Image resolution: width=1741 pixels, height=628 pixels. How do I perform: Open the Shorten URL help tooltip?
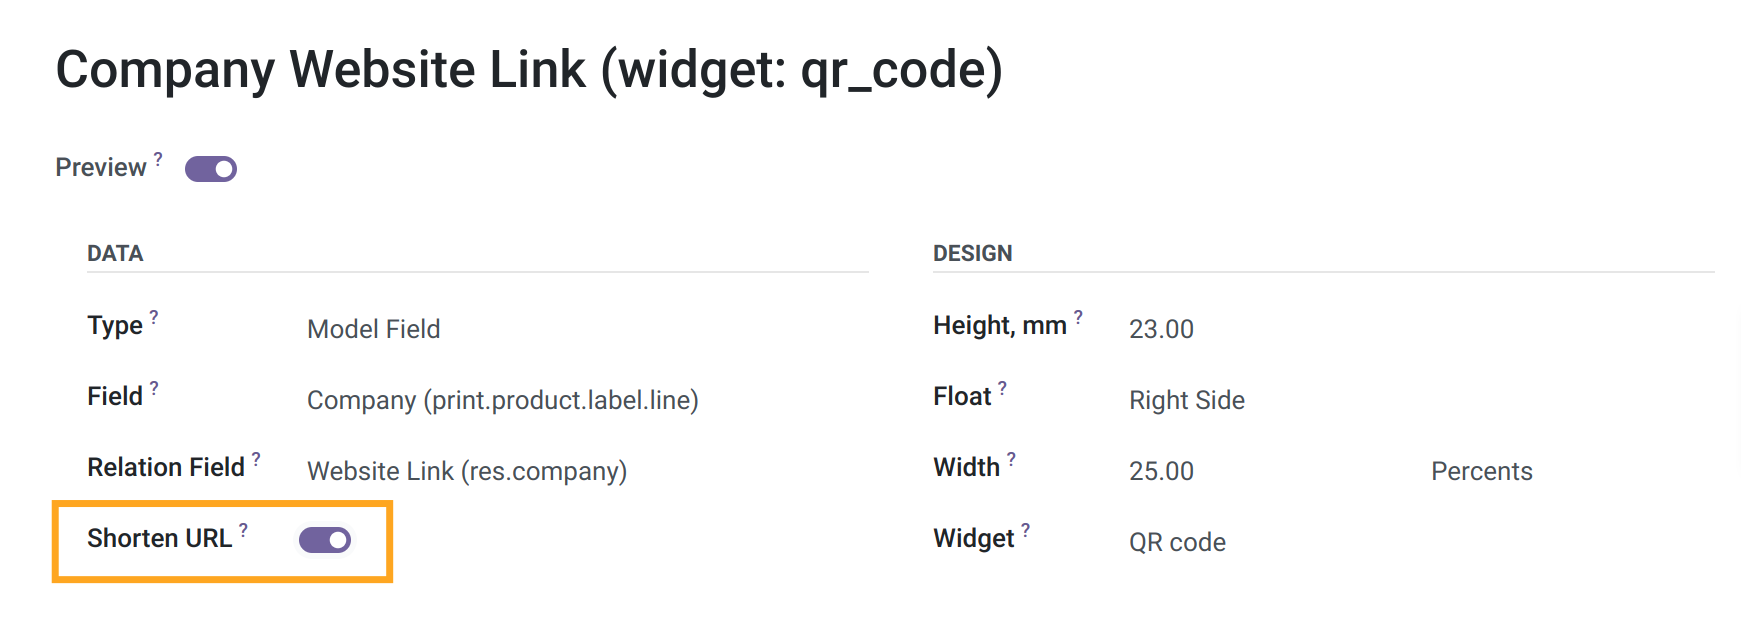[x=243, y=530]
